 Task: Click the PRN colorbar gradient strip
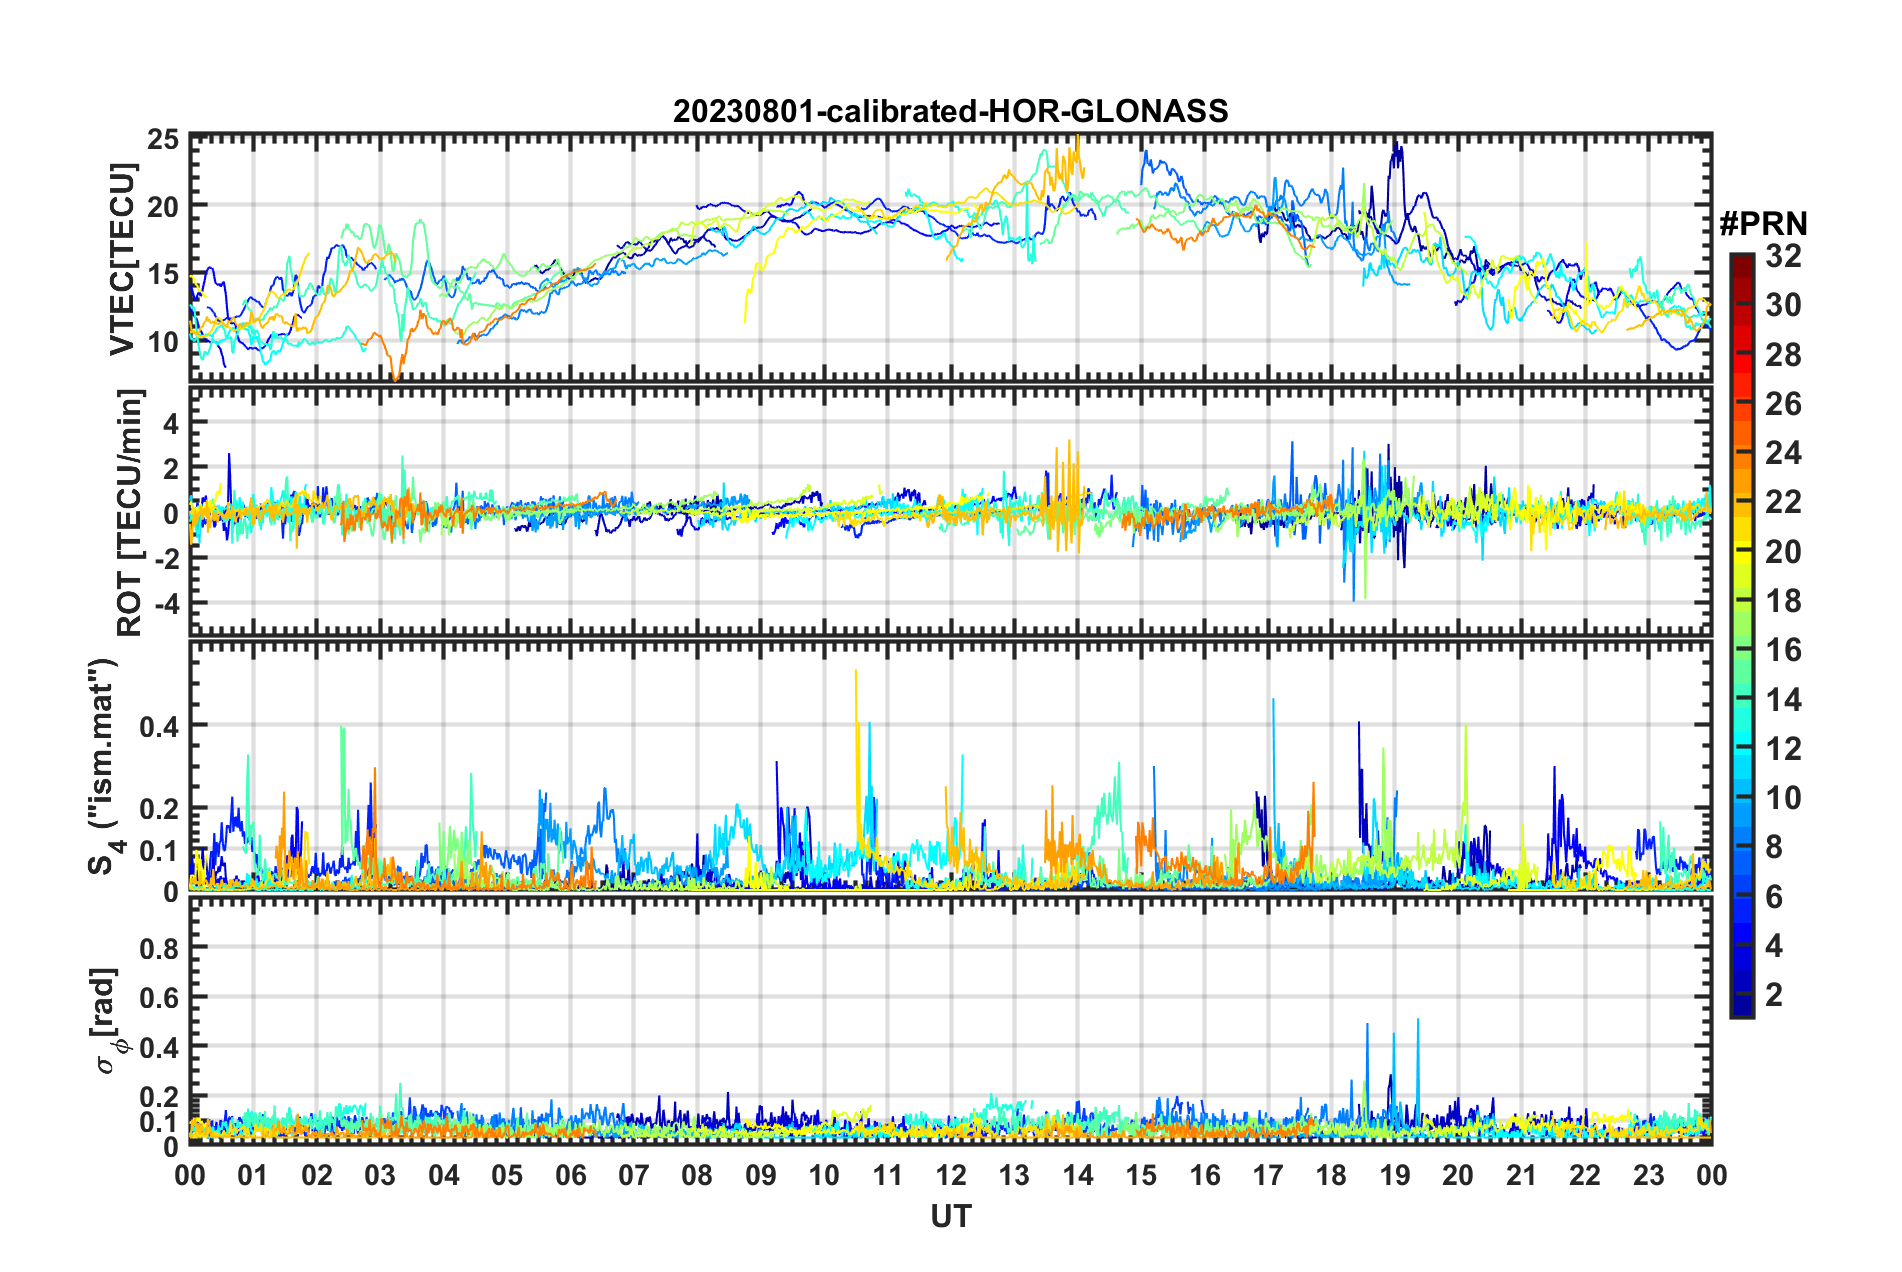pyautogui.click(x=1741, y=635)
